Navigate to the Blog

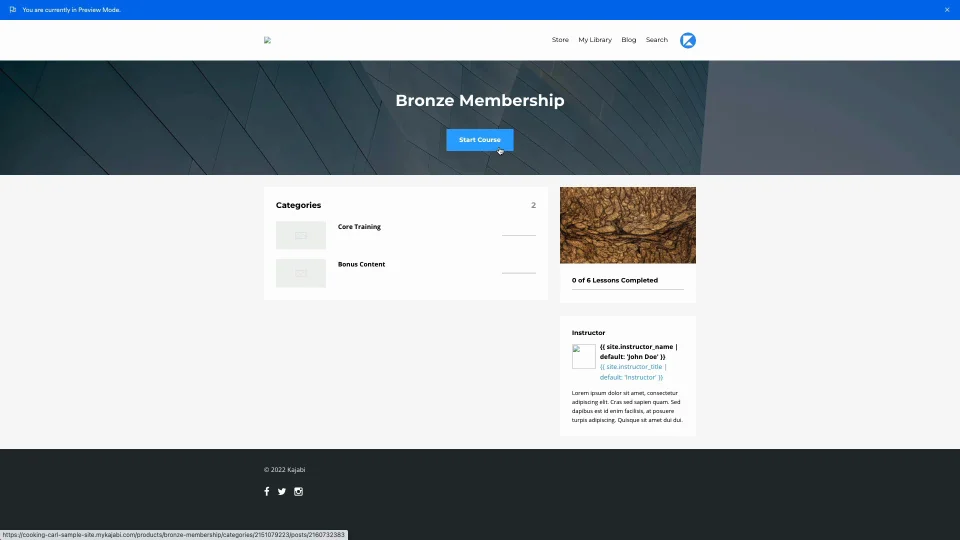click(628, 40)
